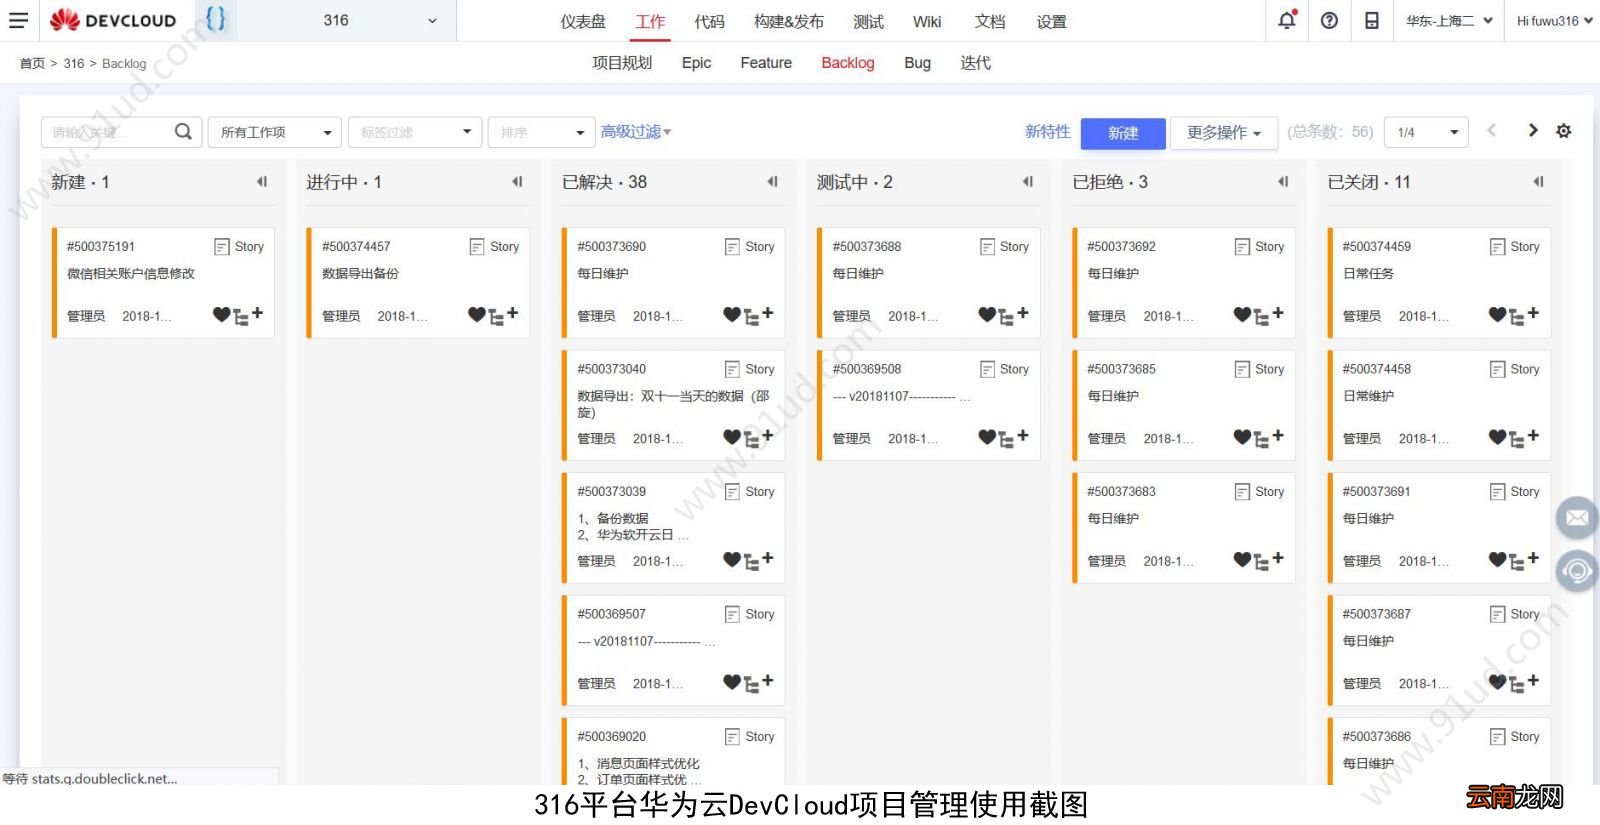Open the Wiki menu
The width and height of the screenshot is (1600, 825).
click(927, 21)
